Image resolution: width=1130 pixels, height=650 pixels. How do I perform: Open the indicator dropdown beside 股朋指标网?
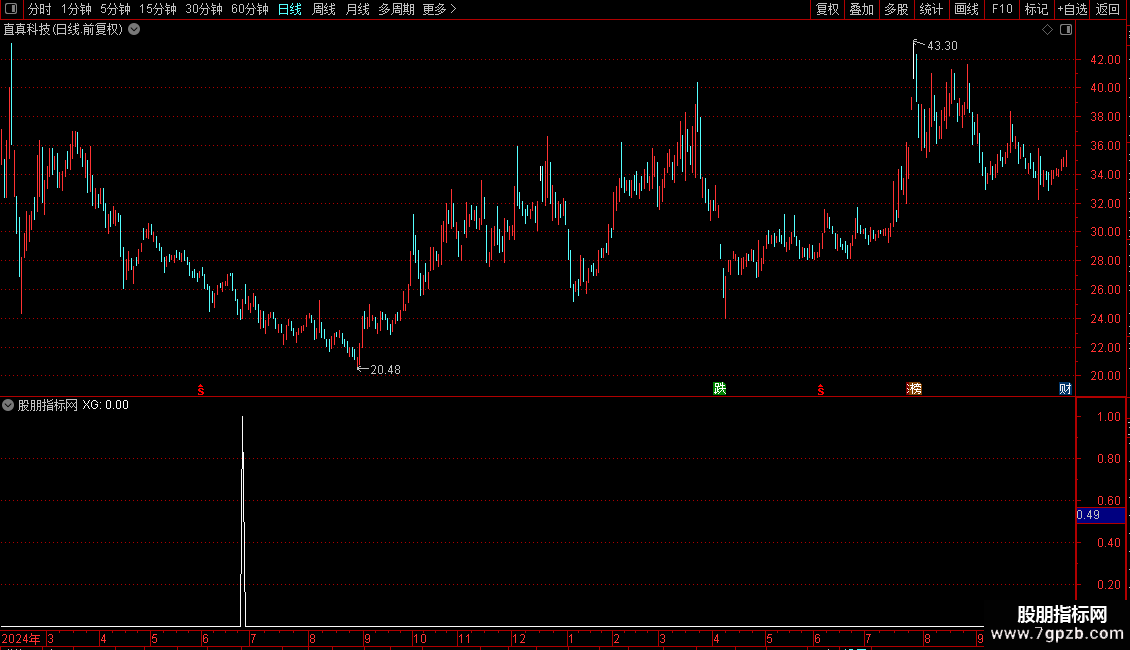click(8, 405)
